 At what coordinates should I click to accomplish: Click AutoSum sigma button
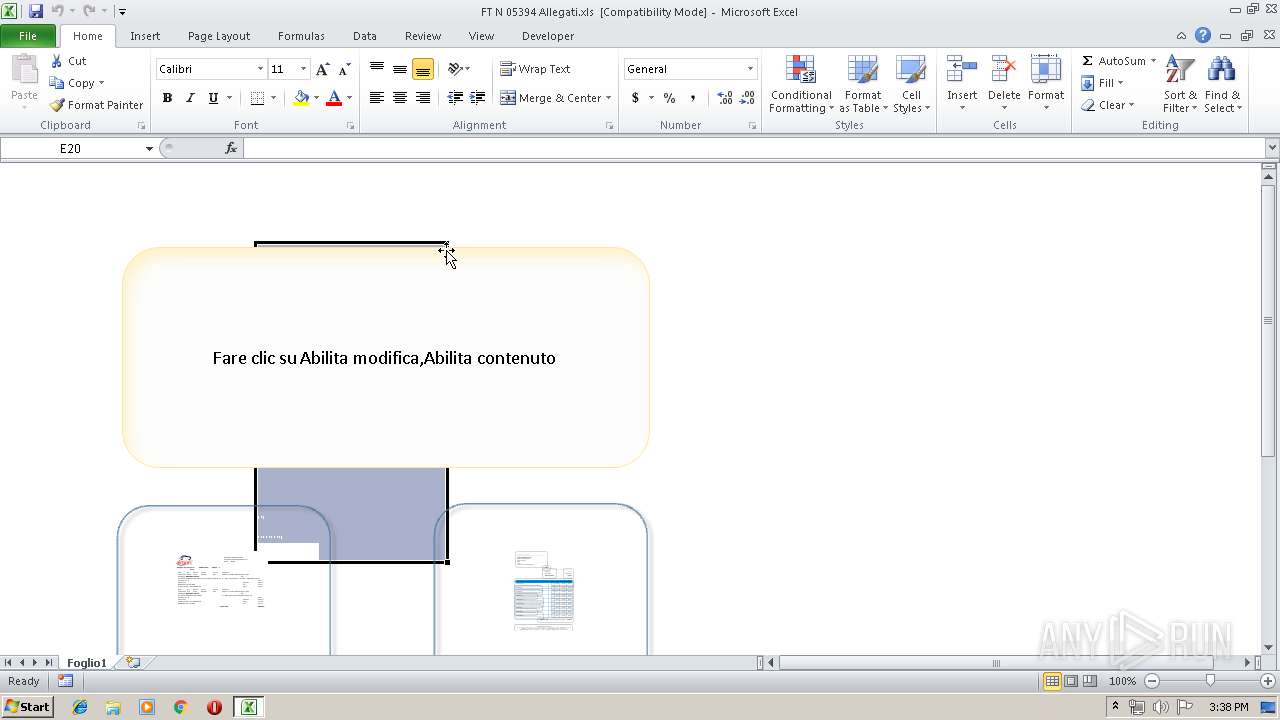tap(1112, 61)
